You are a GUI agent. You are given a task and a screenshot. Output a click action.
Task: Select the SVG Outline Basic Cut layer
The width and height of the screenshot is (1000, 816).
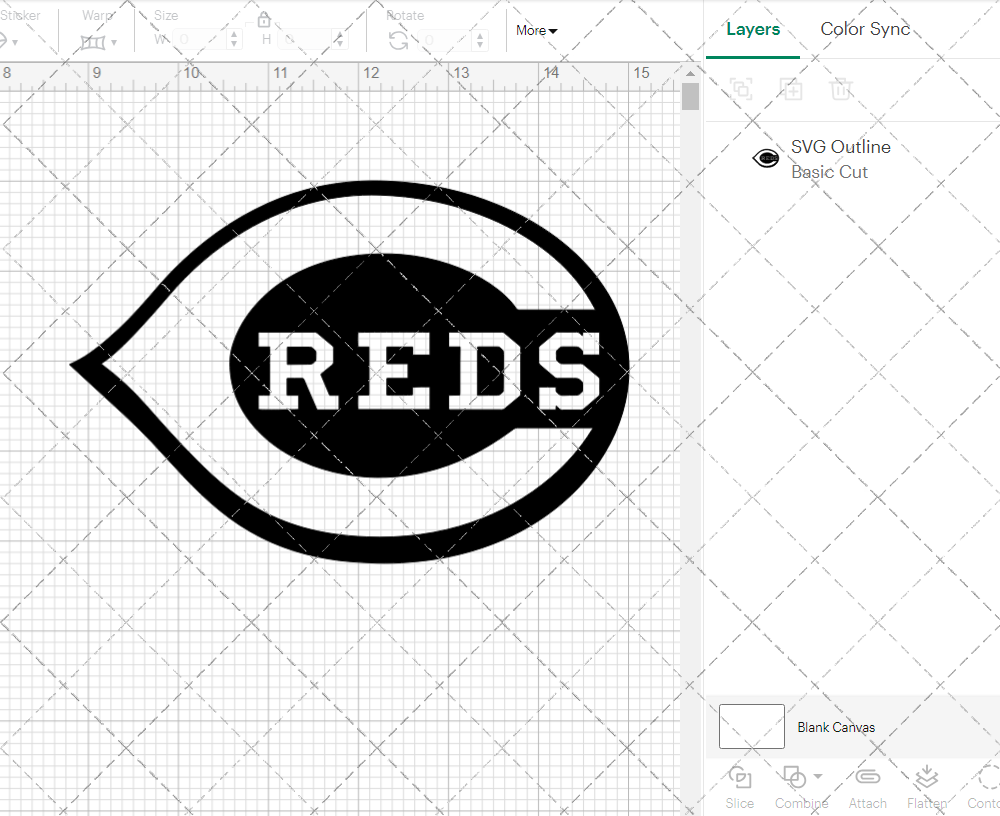pyautogui.click(x=840, y=158)
